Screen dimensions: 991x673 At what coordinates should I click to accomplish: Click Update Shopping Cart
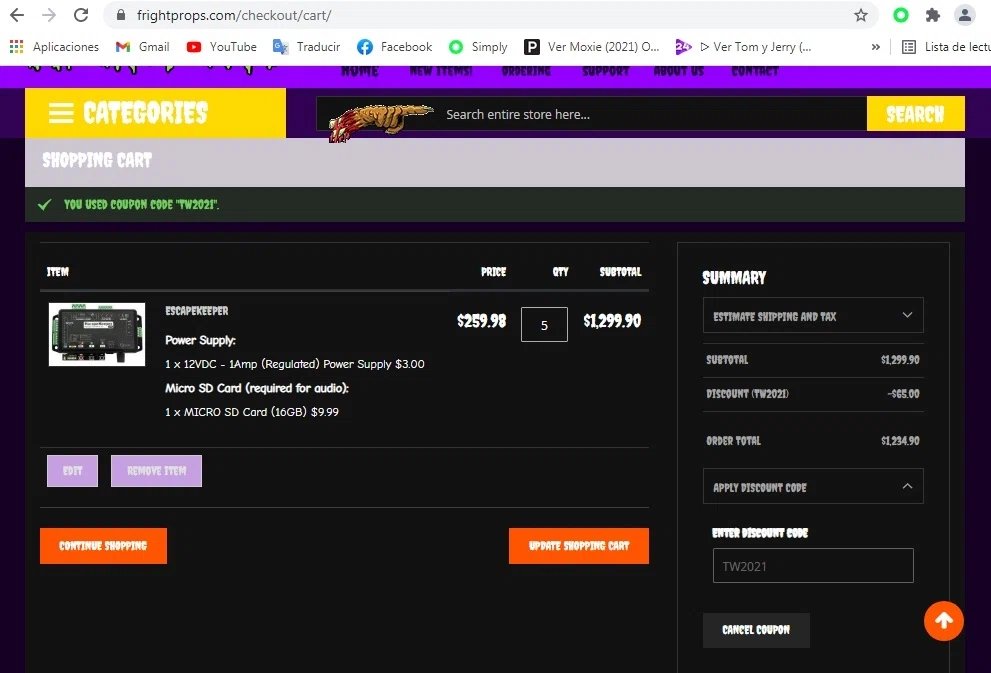point(579,546)
